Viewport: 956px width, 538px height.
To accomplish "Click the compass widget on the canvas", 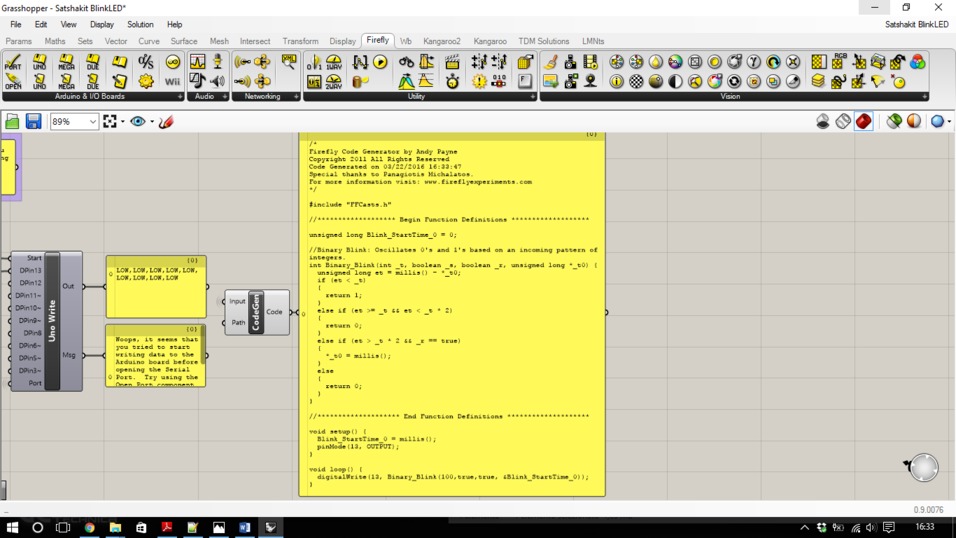I will [x=922, y=468].
